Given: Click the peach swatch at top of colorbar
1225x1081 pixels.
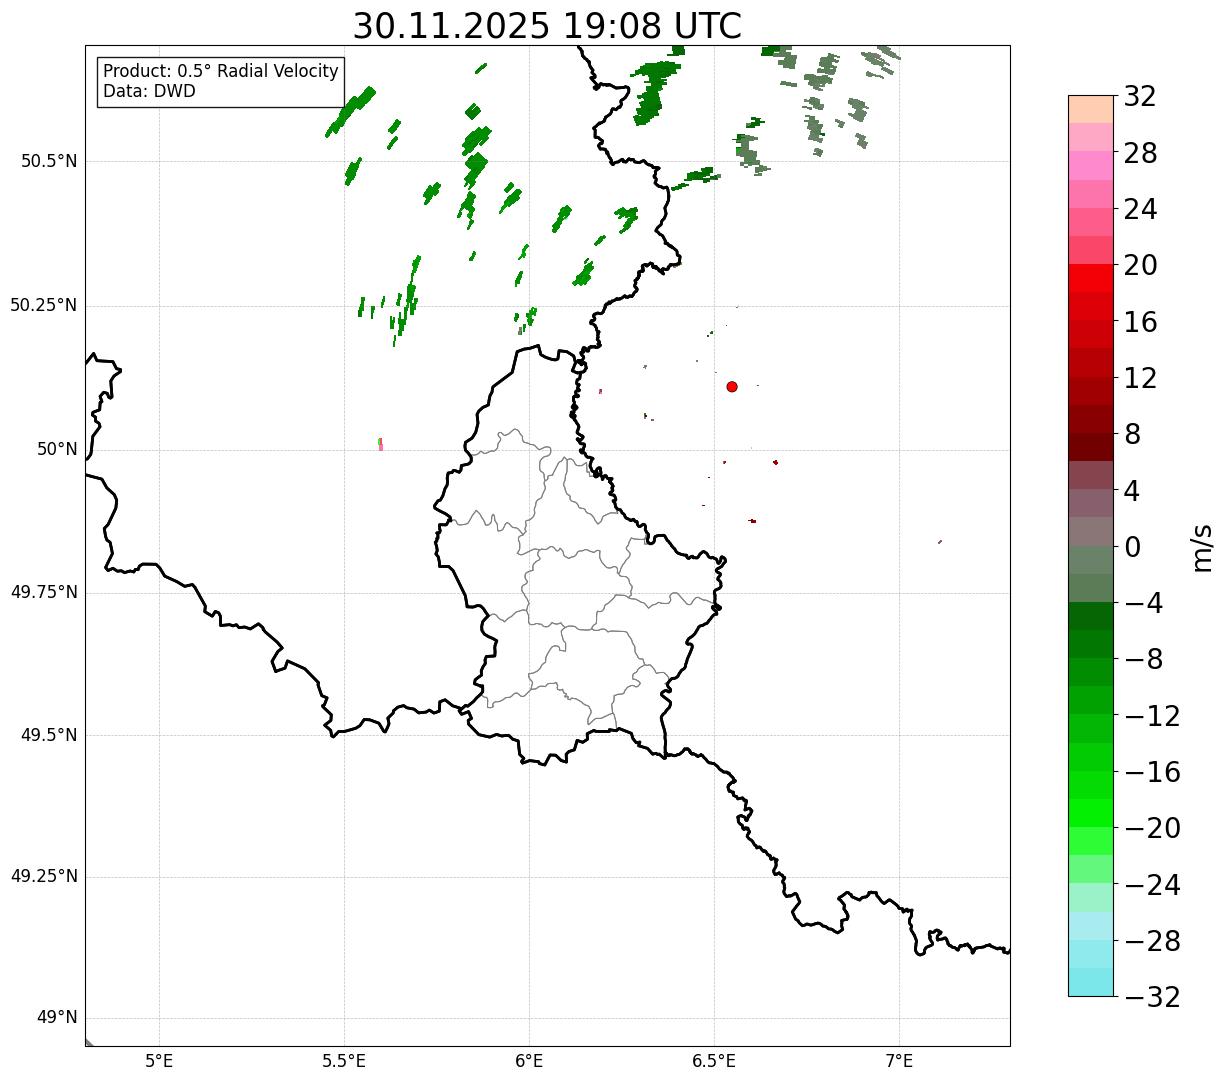Looking at the screenshot, I should point(1090,109).
